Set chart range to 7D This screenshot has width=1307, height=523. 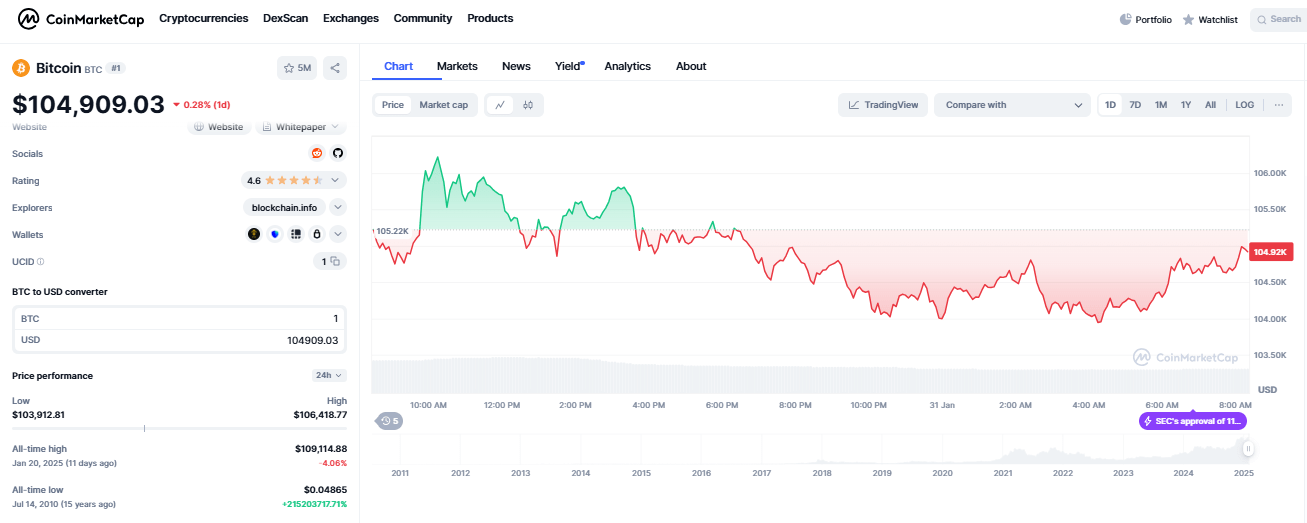click(x=1135, y=105)
